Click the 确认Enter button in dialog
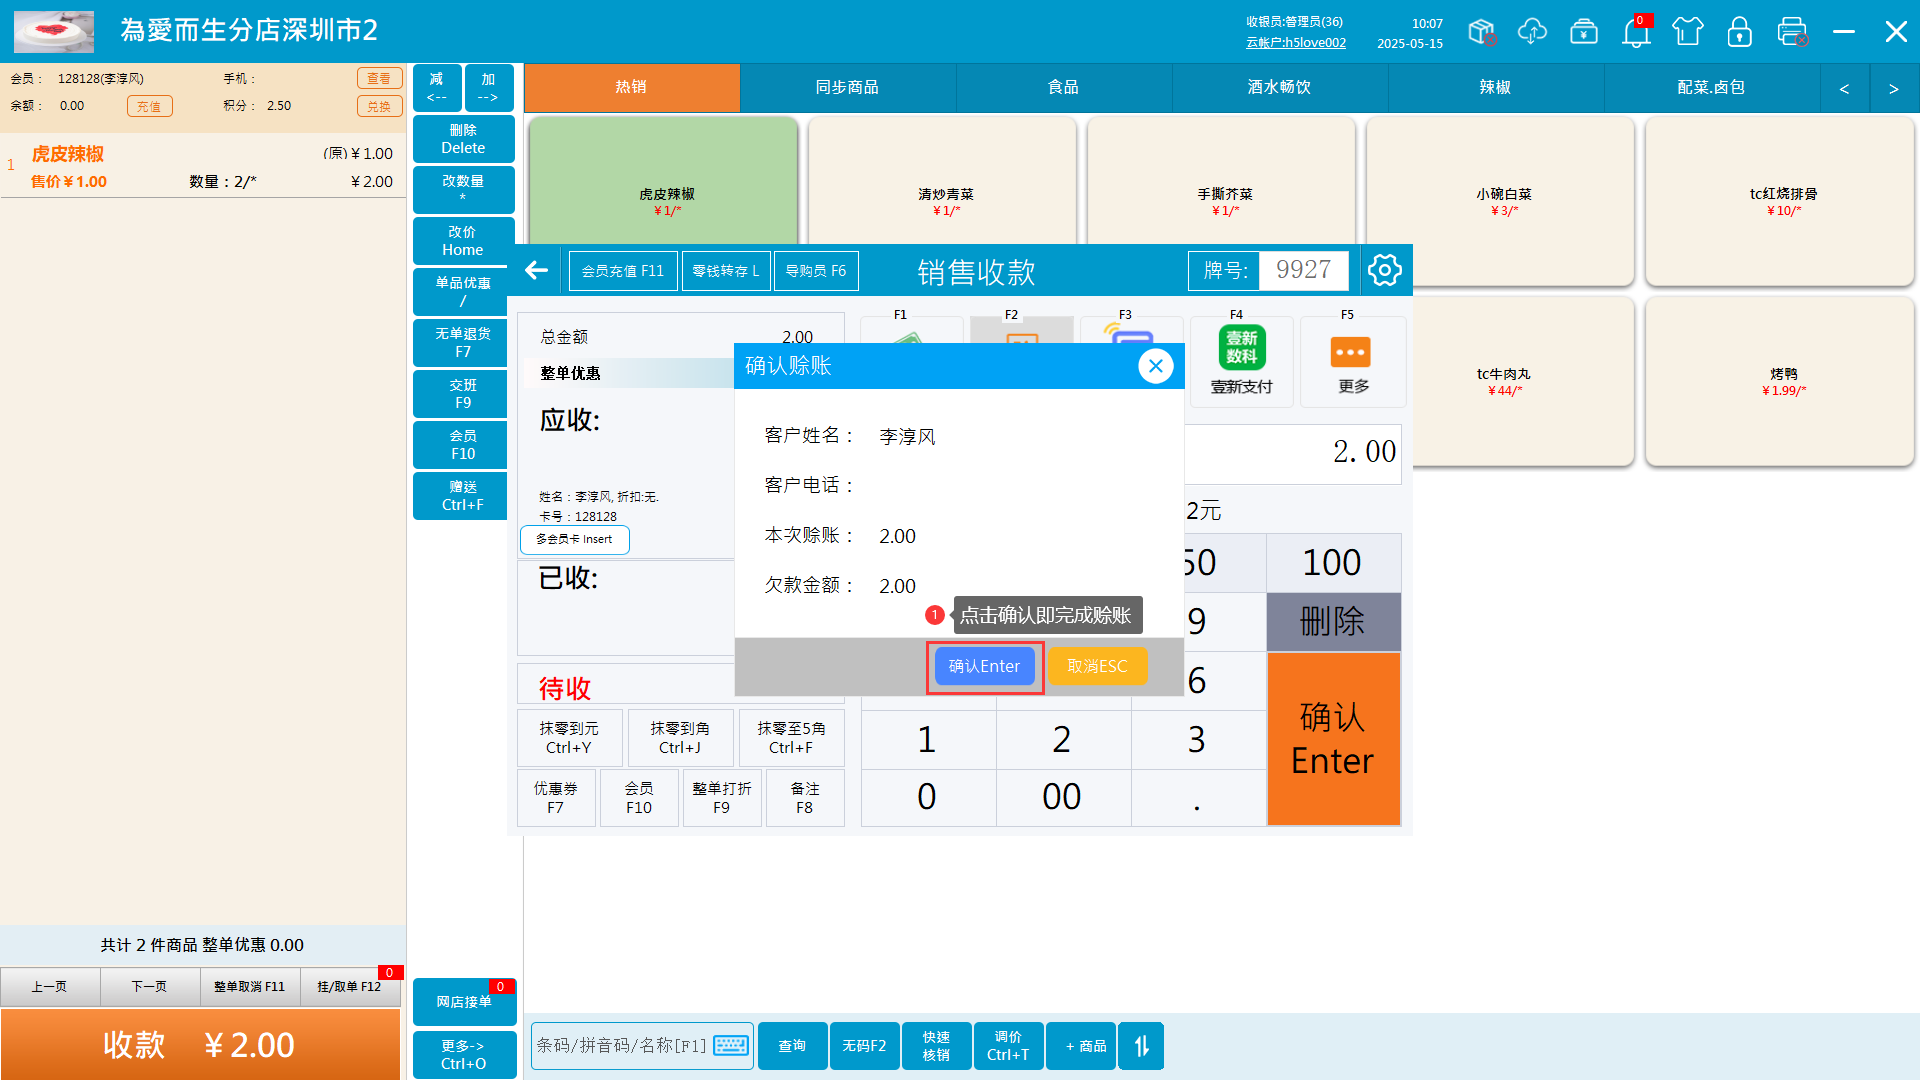Screen dimensions: 1920x1080 [984, 667]
